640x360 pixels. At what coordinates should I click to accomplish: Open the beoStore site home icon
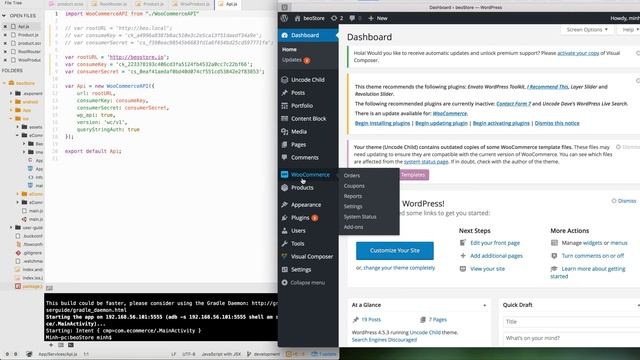(298, 18)
